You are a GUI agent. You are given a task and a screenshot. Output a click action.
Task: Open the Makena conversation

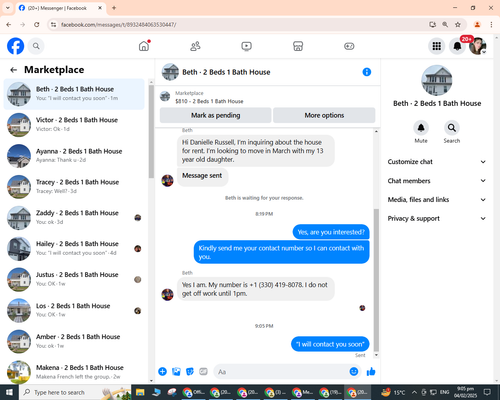[74, 372]
